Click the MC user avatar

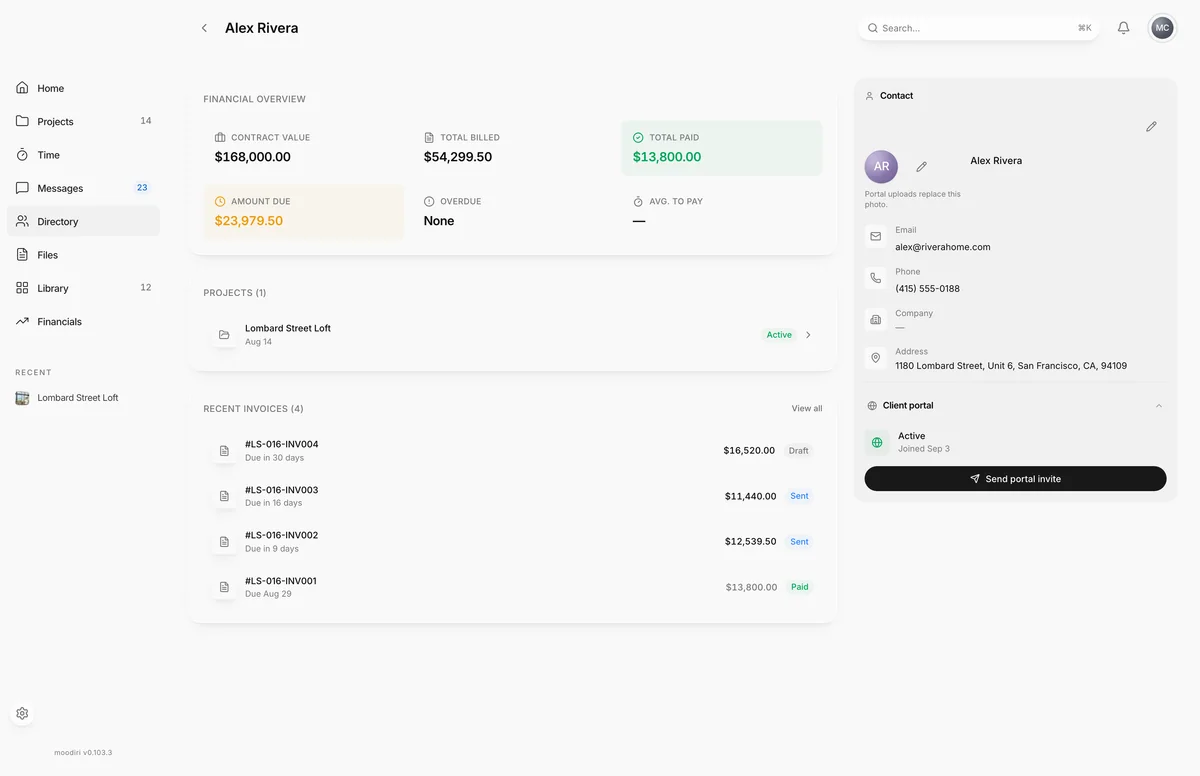click(x=1162, y=28)
